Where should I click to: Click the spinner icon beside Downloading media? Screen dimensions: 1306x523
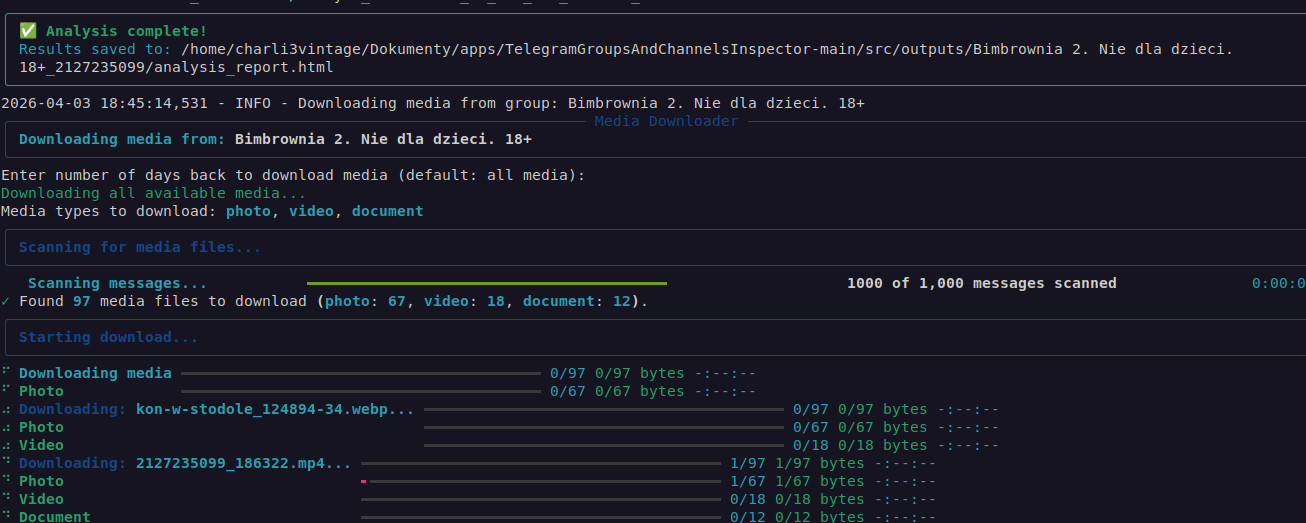pos(6,373)
